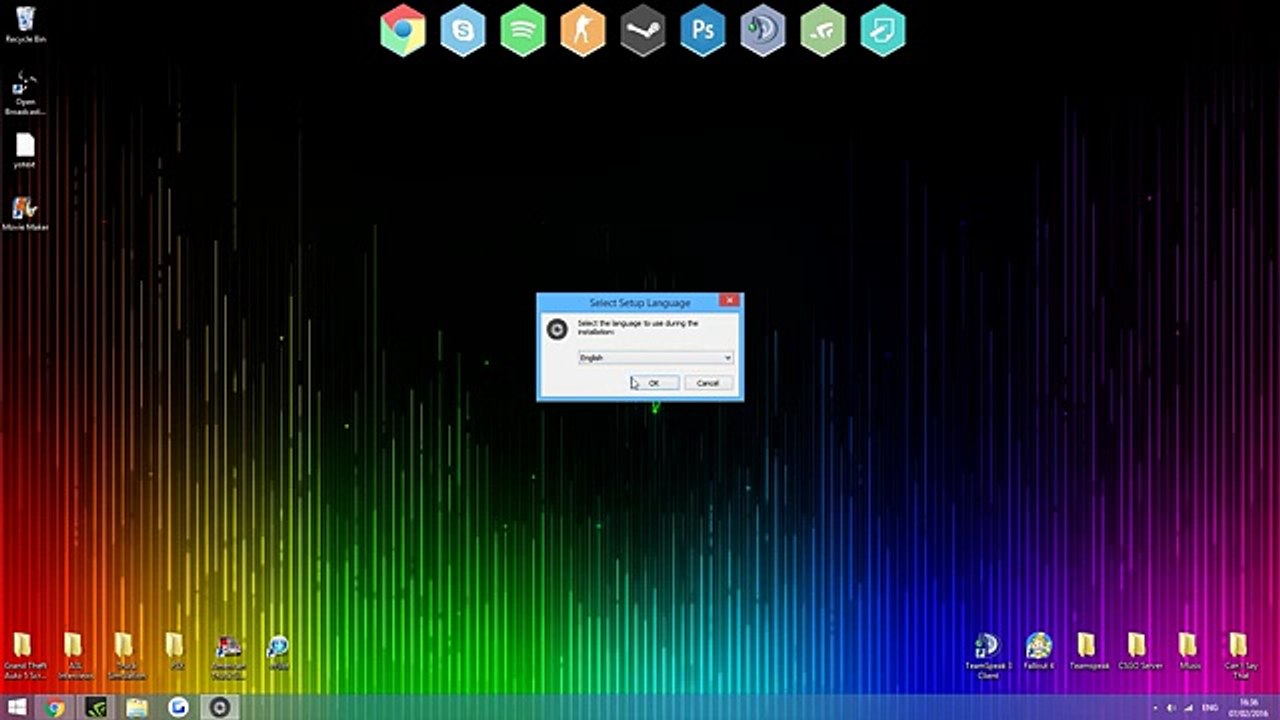
Task: Select the Can I Say That folder
Action: [x=1239, y=655]
